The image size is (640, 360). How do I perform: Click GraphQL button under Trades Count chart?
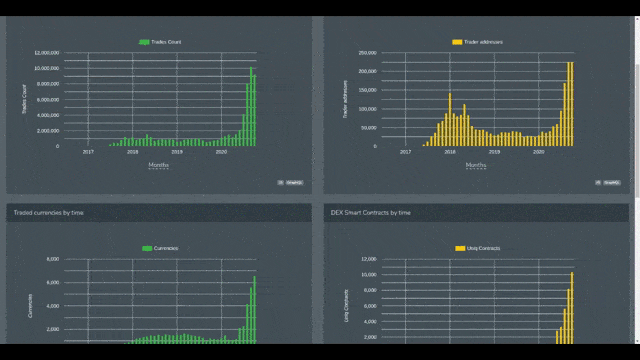[294, 182]
